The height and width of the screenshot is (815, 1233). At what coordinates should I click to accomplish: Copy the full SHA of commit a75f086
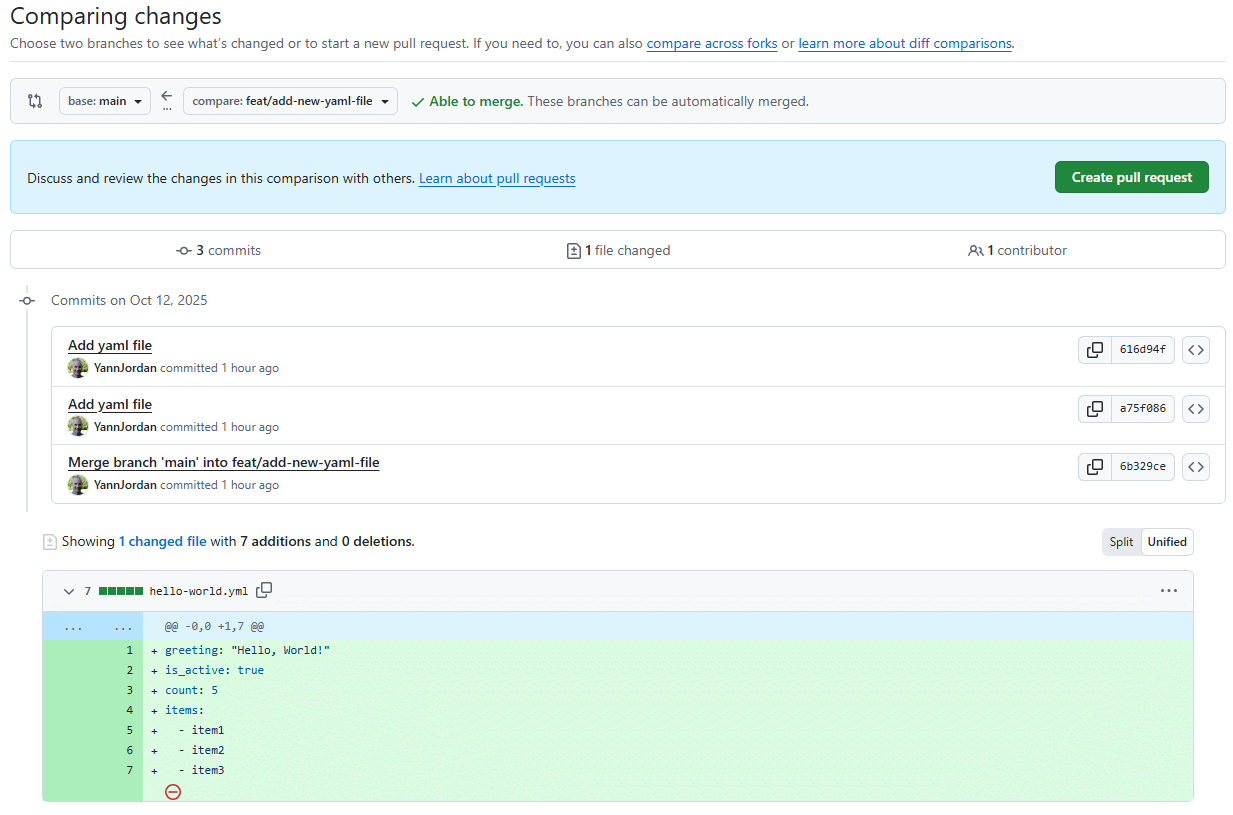1094,408
